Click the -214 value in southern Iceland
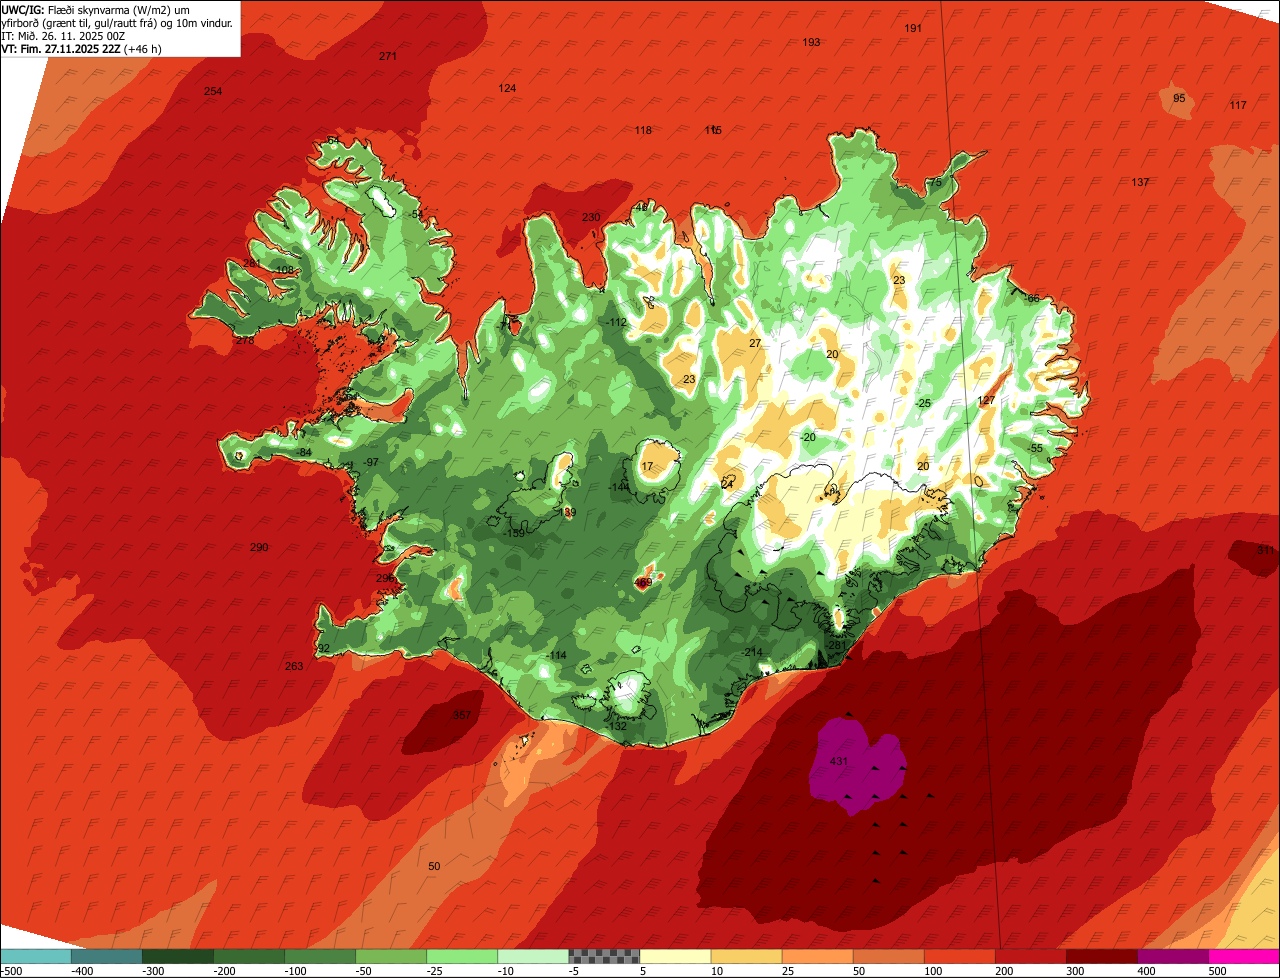Viewport: 1280px width, 978px height. (x=752, y=652)
